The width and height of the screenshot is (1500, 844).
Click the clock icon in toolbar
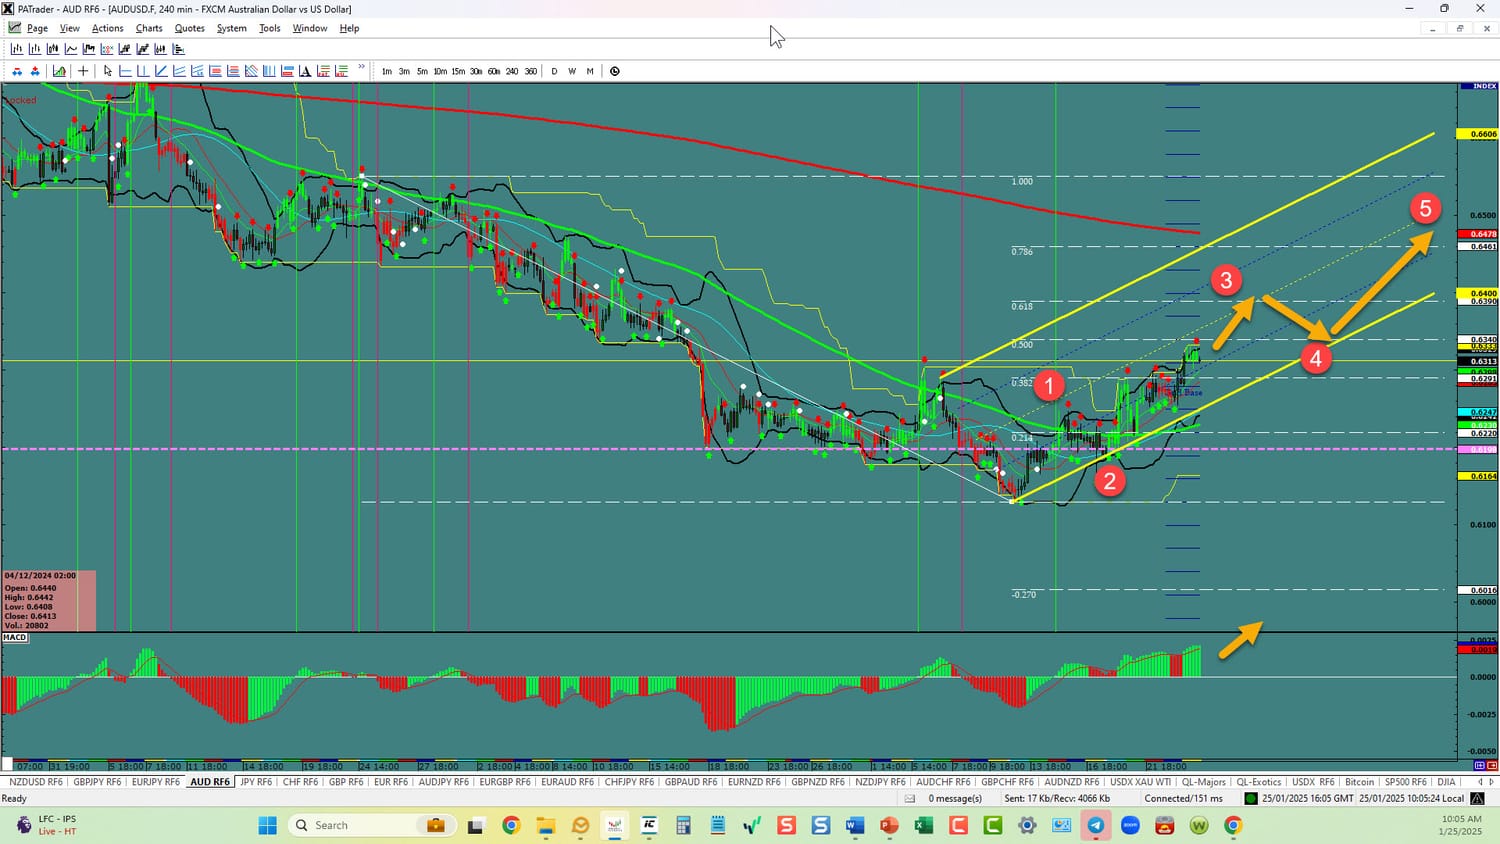tap(615, 71)
